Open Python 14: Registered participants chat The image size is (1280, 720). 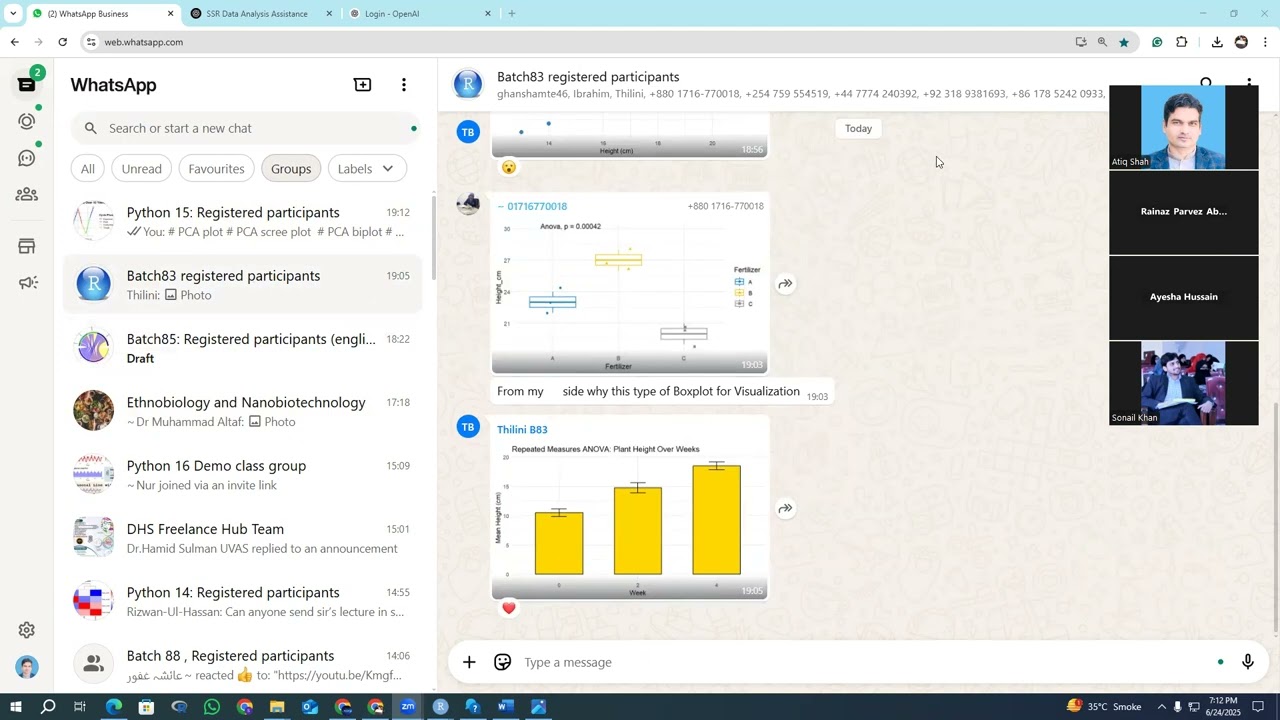coord(242,601)
